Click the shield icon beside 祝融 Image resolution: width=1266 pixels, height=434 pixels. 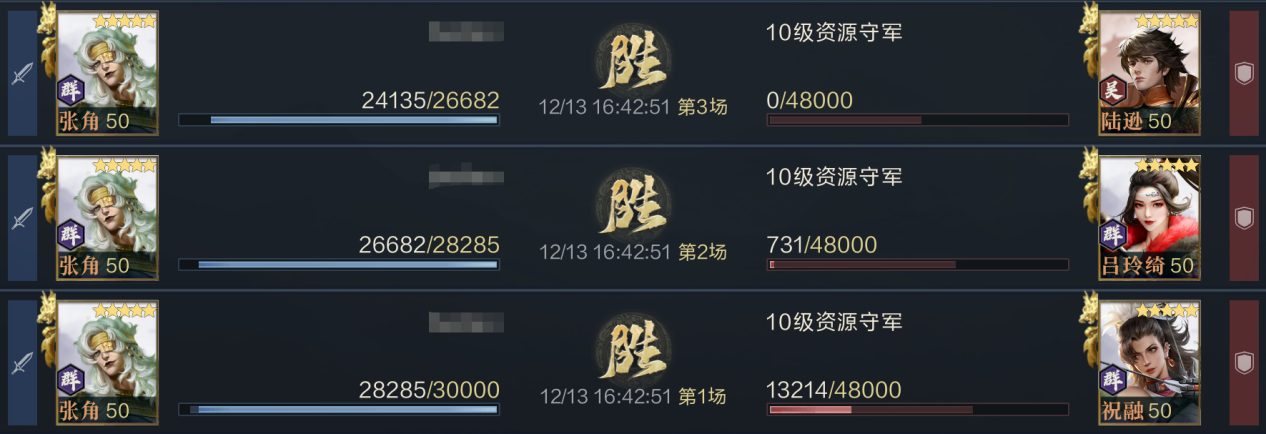[x=1243, y=362]
